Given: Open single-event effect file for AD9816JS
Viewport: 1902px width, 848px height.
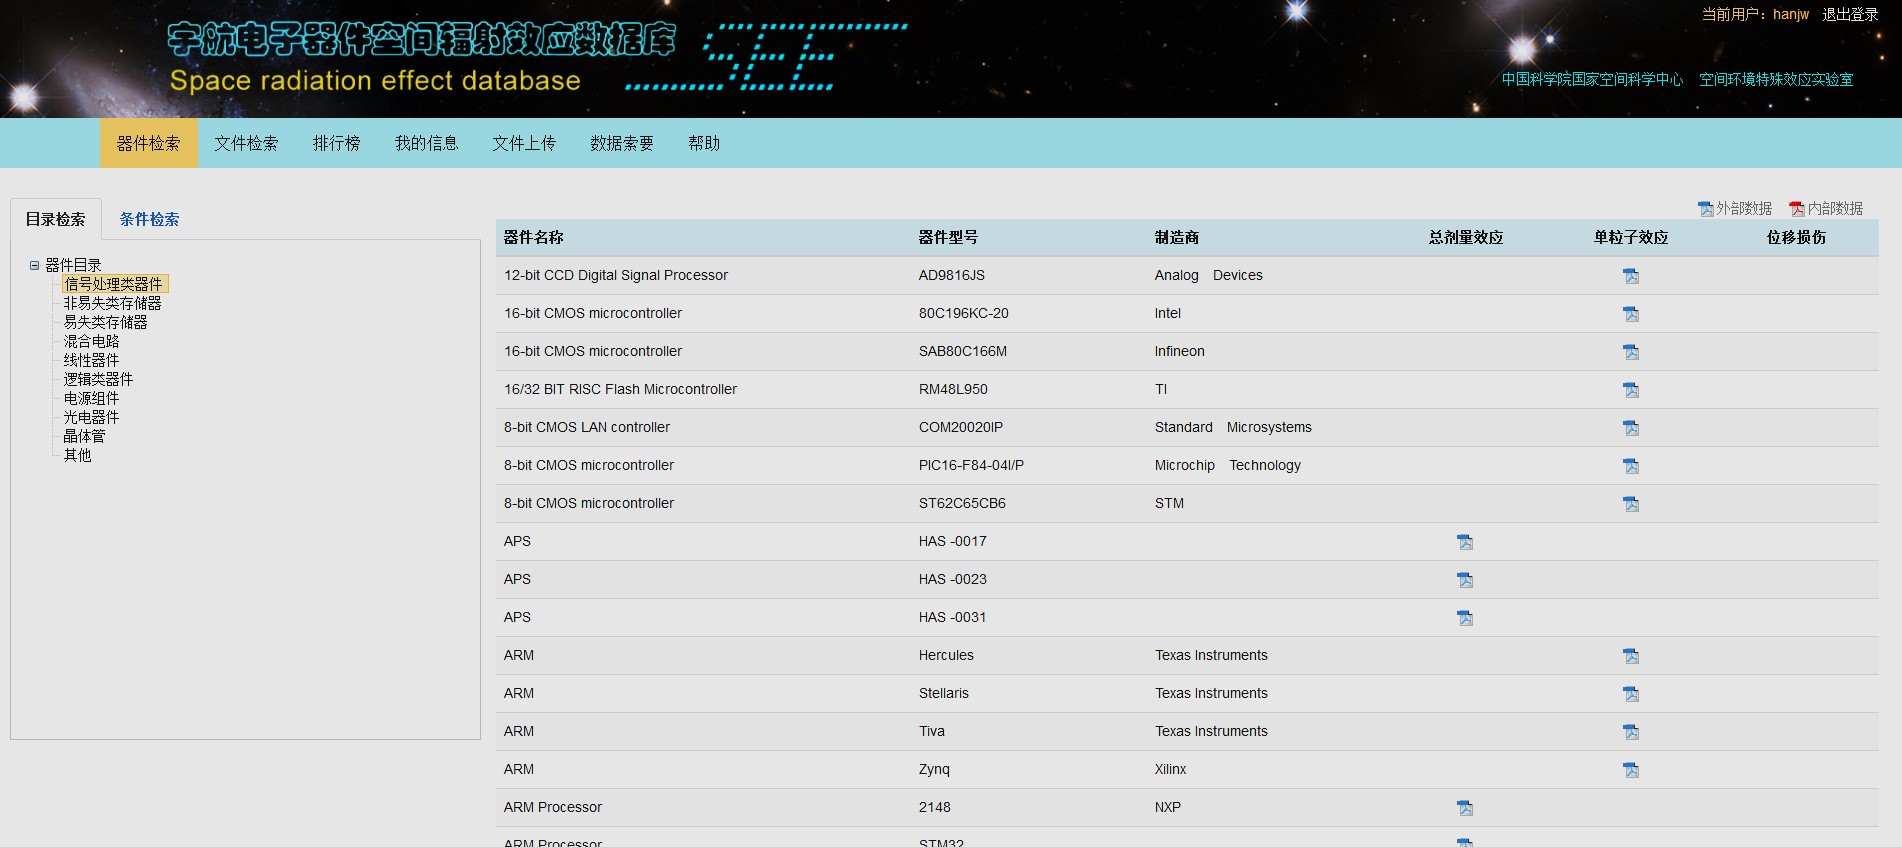Looking at the screenshot, I should tap(1630, 276).
